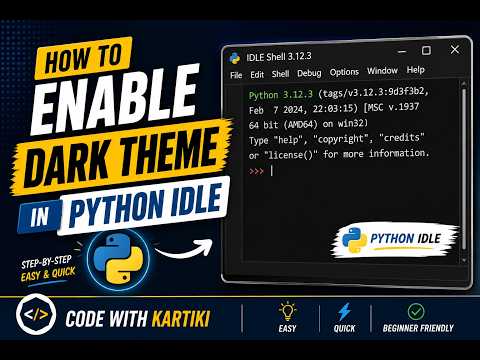
Task: Click the "IN" blue label
Action: (40, 217)
